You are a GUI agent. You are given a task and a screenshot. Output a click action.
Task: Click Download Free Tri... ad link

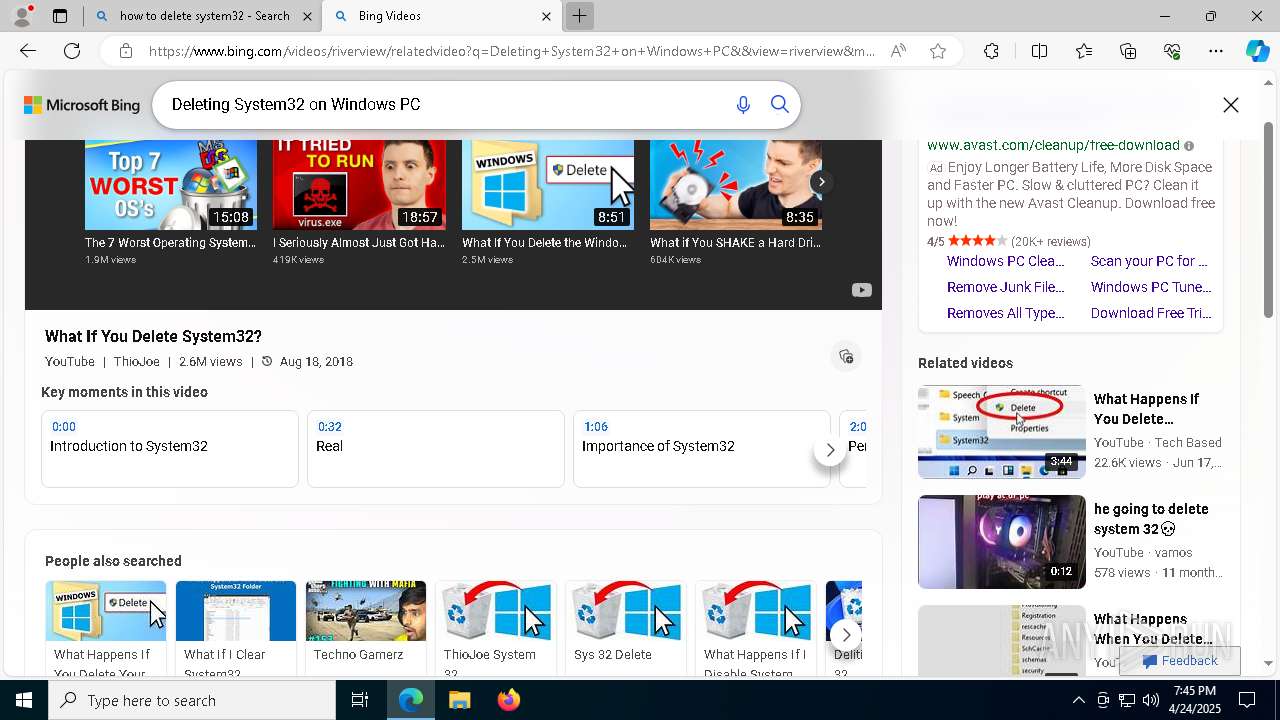(1151, 313)
